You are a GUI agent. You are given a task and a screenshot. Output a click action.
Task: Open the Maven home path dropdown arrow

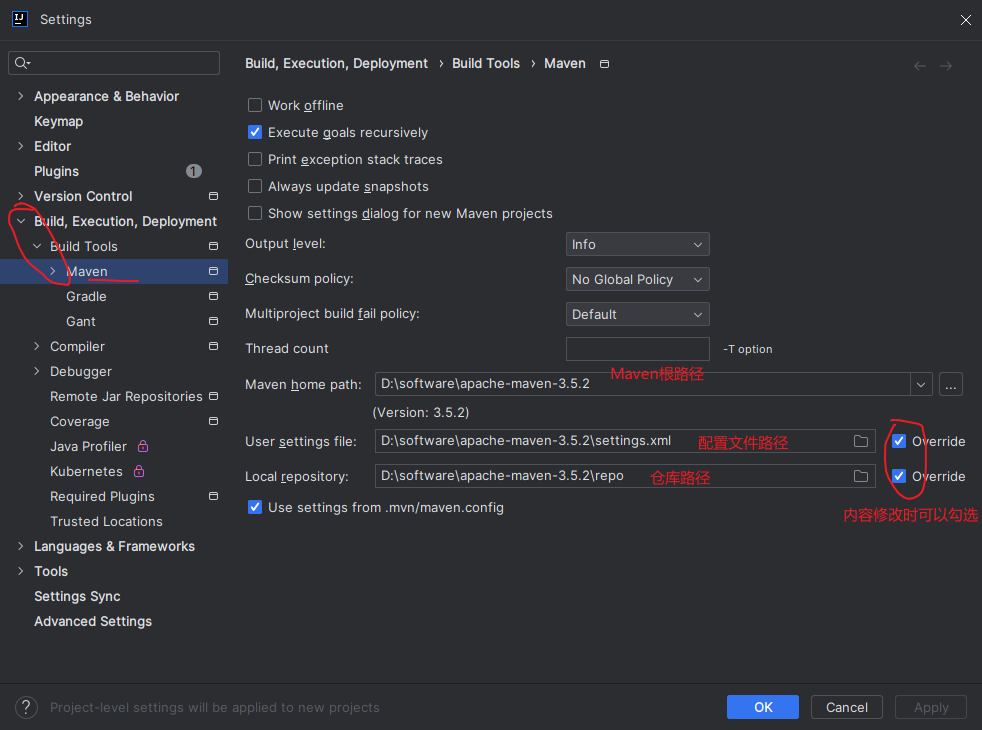921,384
